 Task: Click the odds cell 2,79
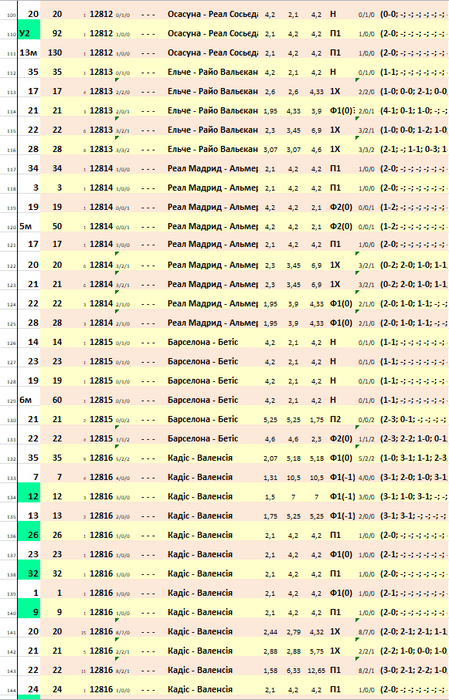(293, 632)
